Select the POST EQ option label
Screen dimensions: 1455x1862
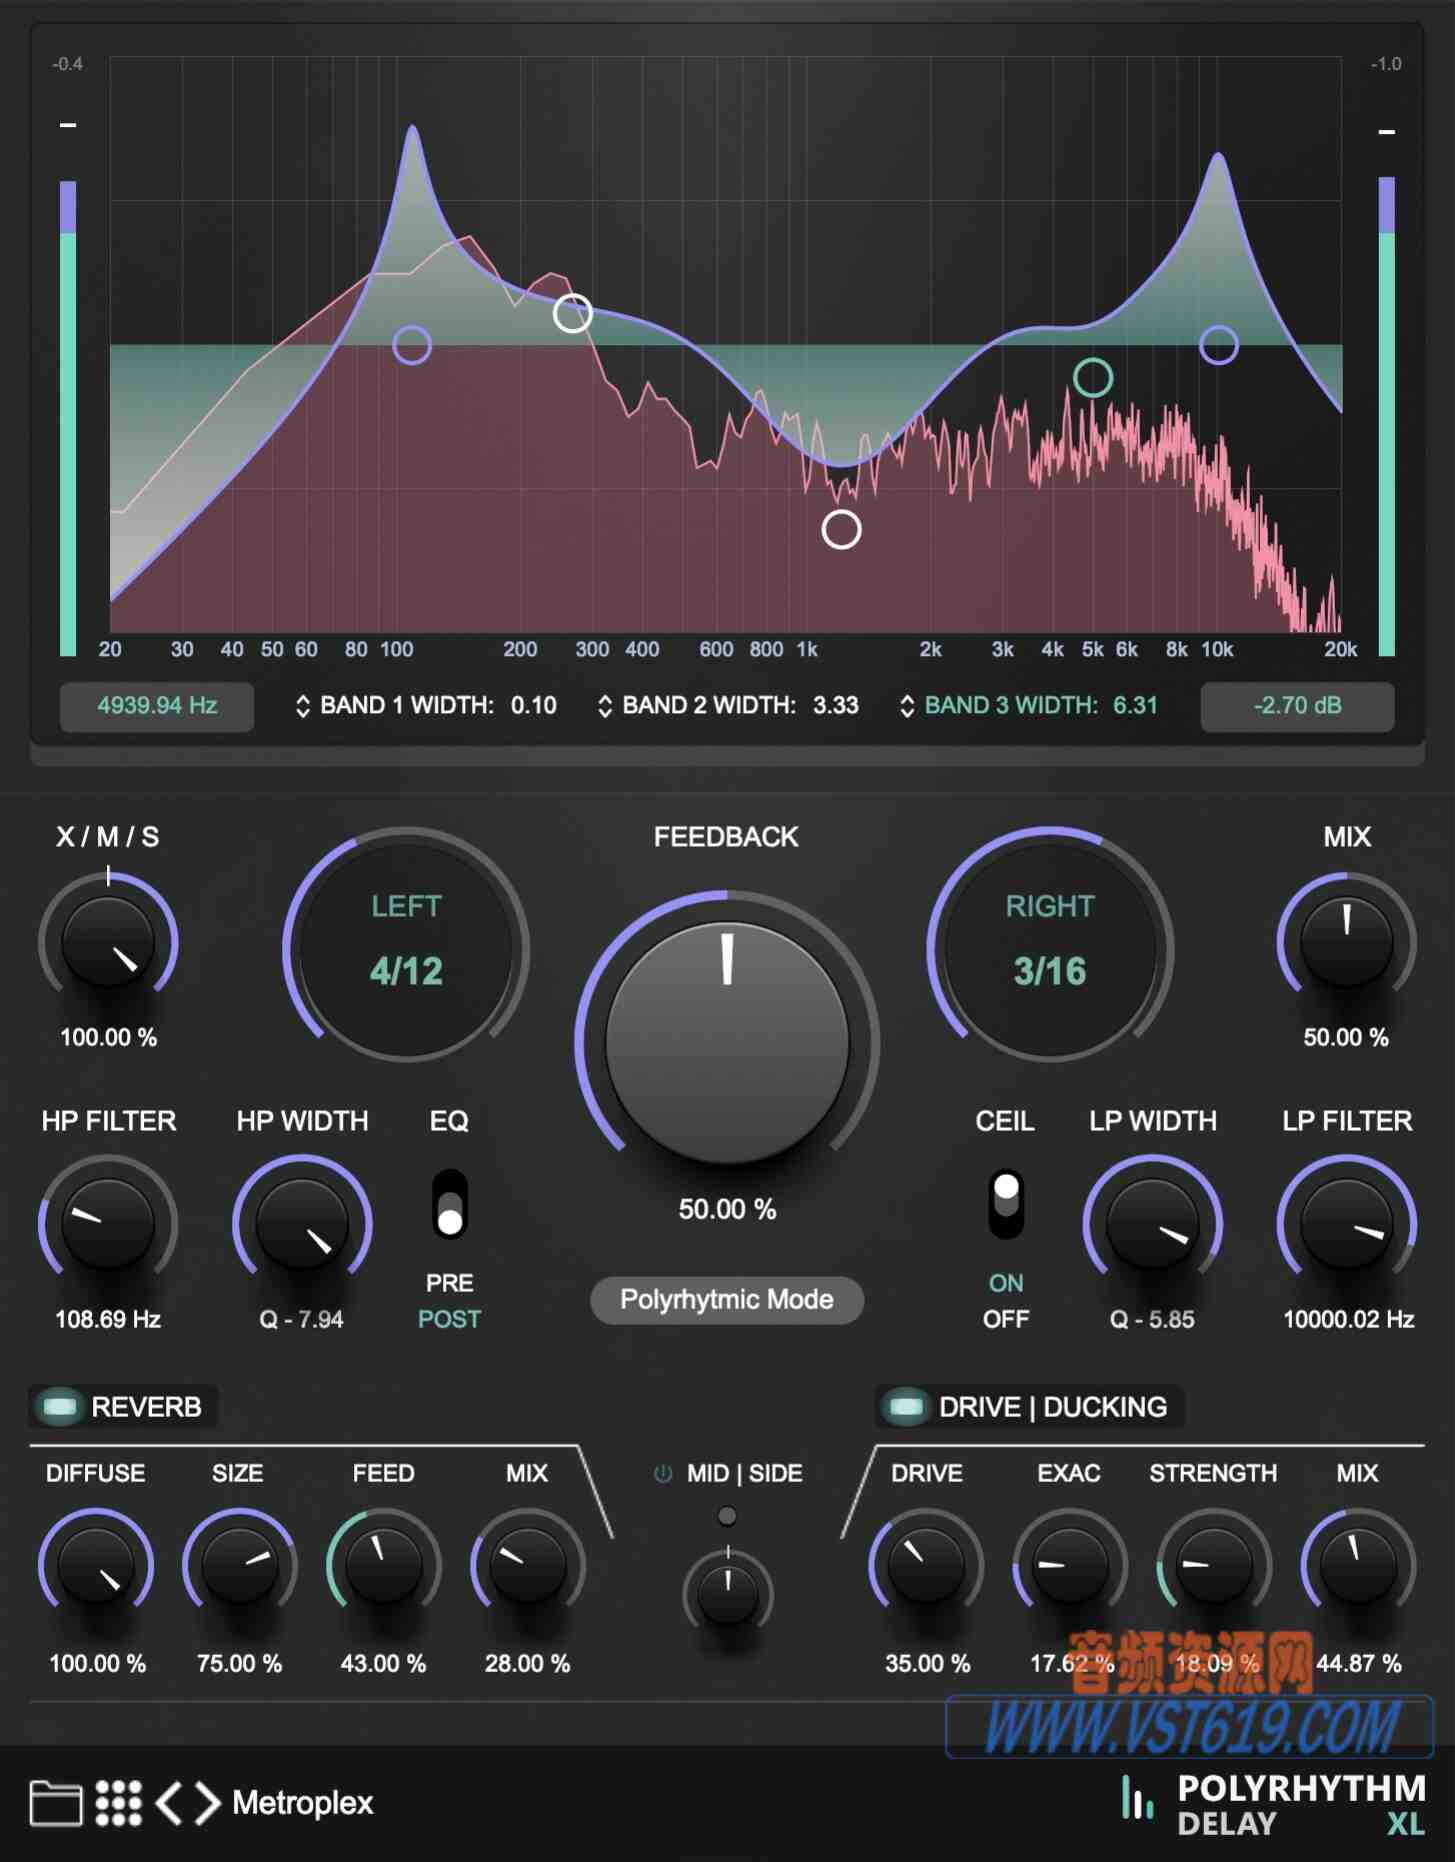tap(449, 1319)
